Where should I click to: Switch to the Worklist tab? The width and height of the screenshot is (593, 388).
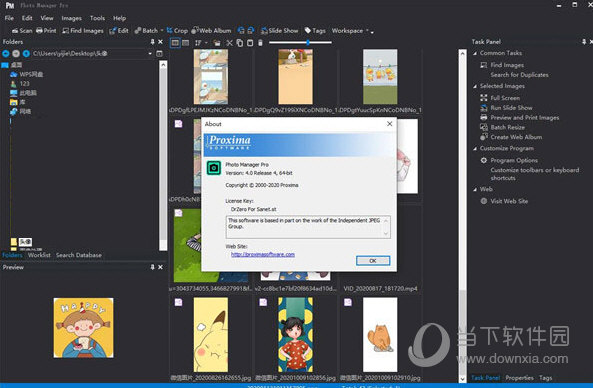point(39,255)
